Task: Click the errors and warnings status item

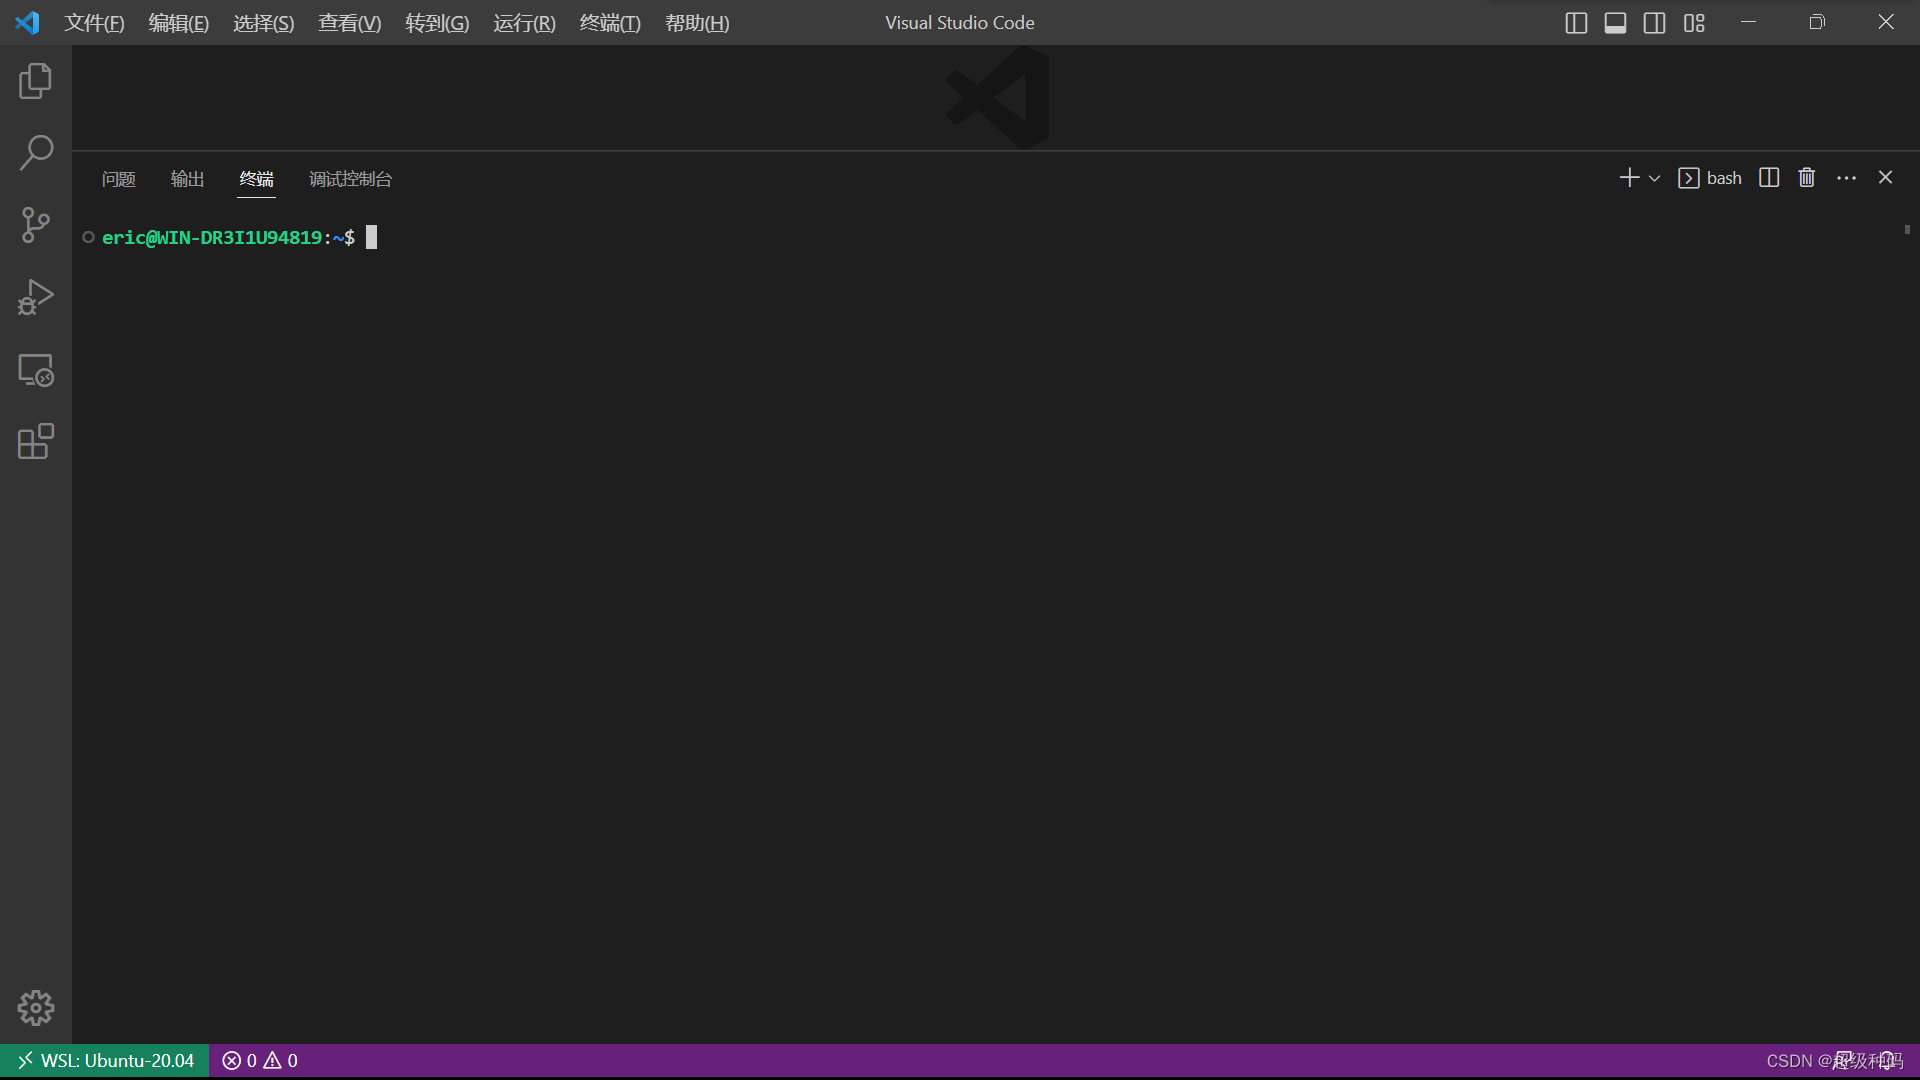Action: (260, 1060)
